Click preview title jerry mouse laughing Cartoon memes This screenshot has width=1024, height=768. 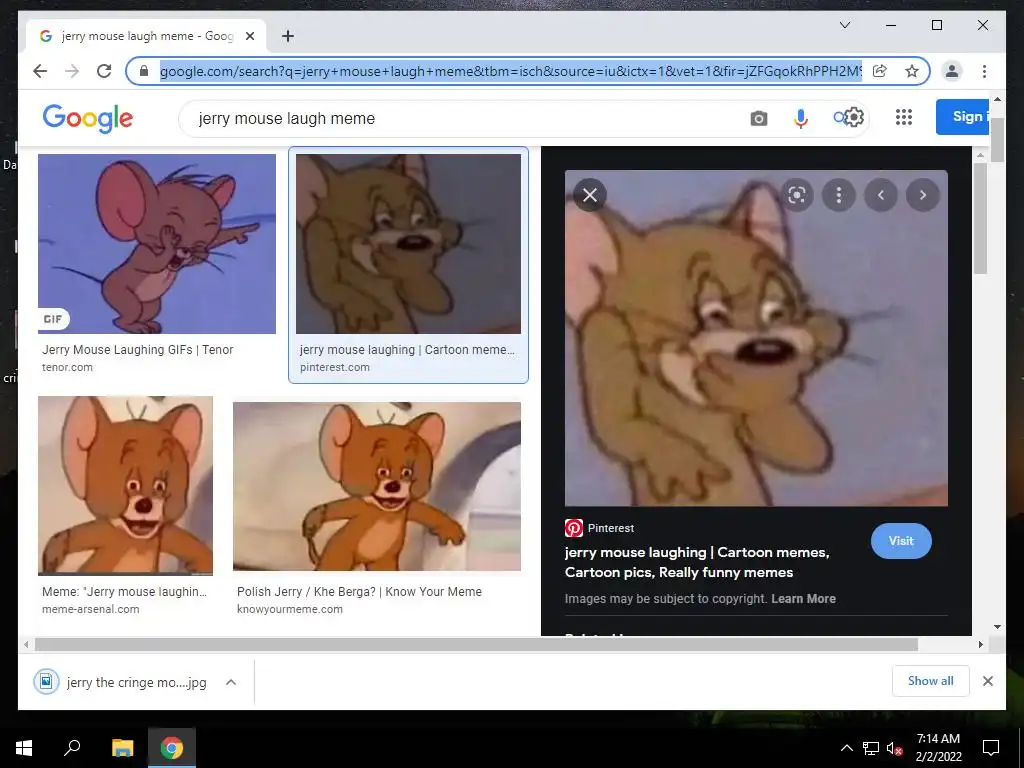click(697, 562)
